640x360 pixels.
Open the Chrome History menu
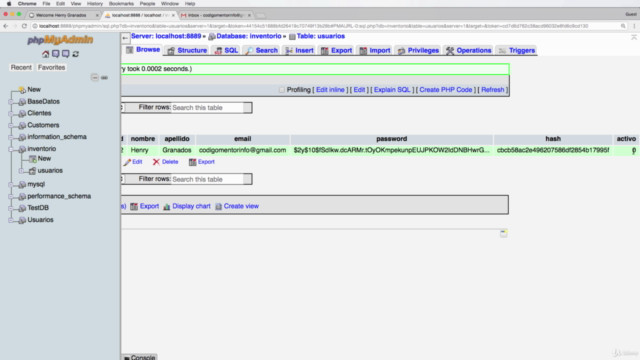pyautogui.click(x=95, y=4)
